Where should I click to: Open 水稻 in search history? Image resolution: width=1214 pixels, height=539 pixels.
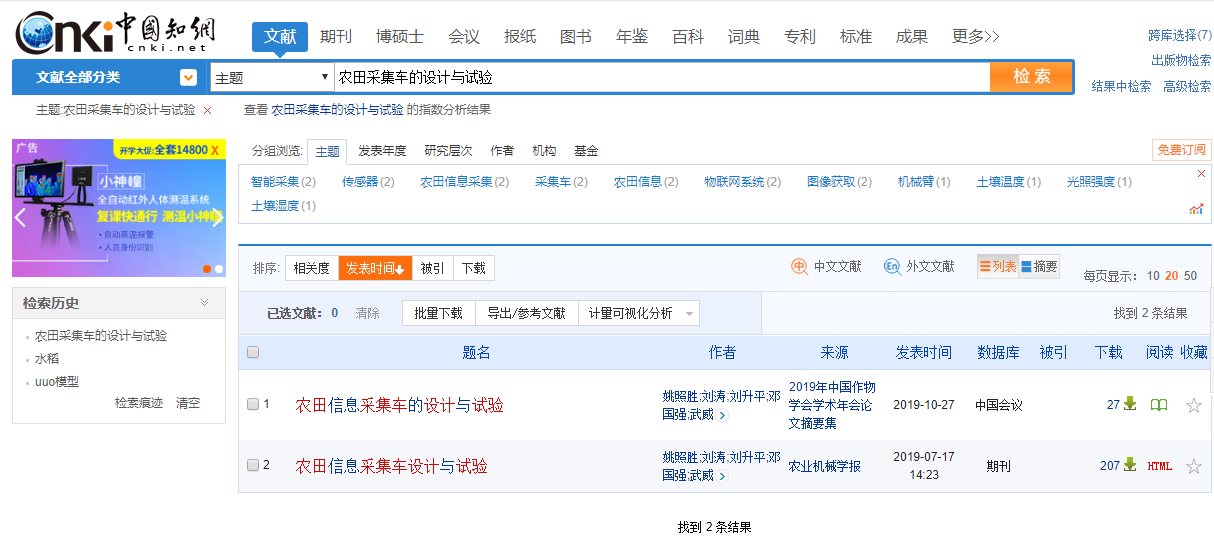click(47, 359)
